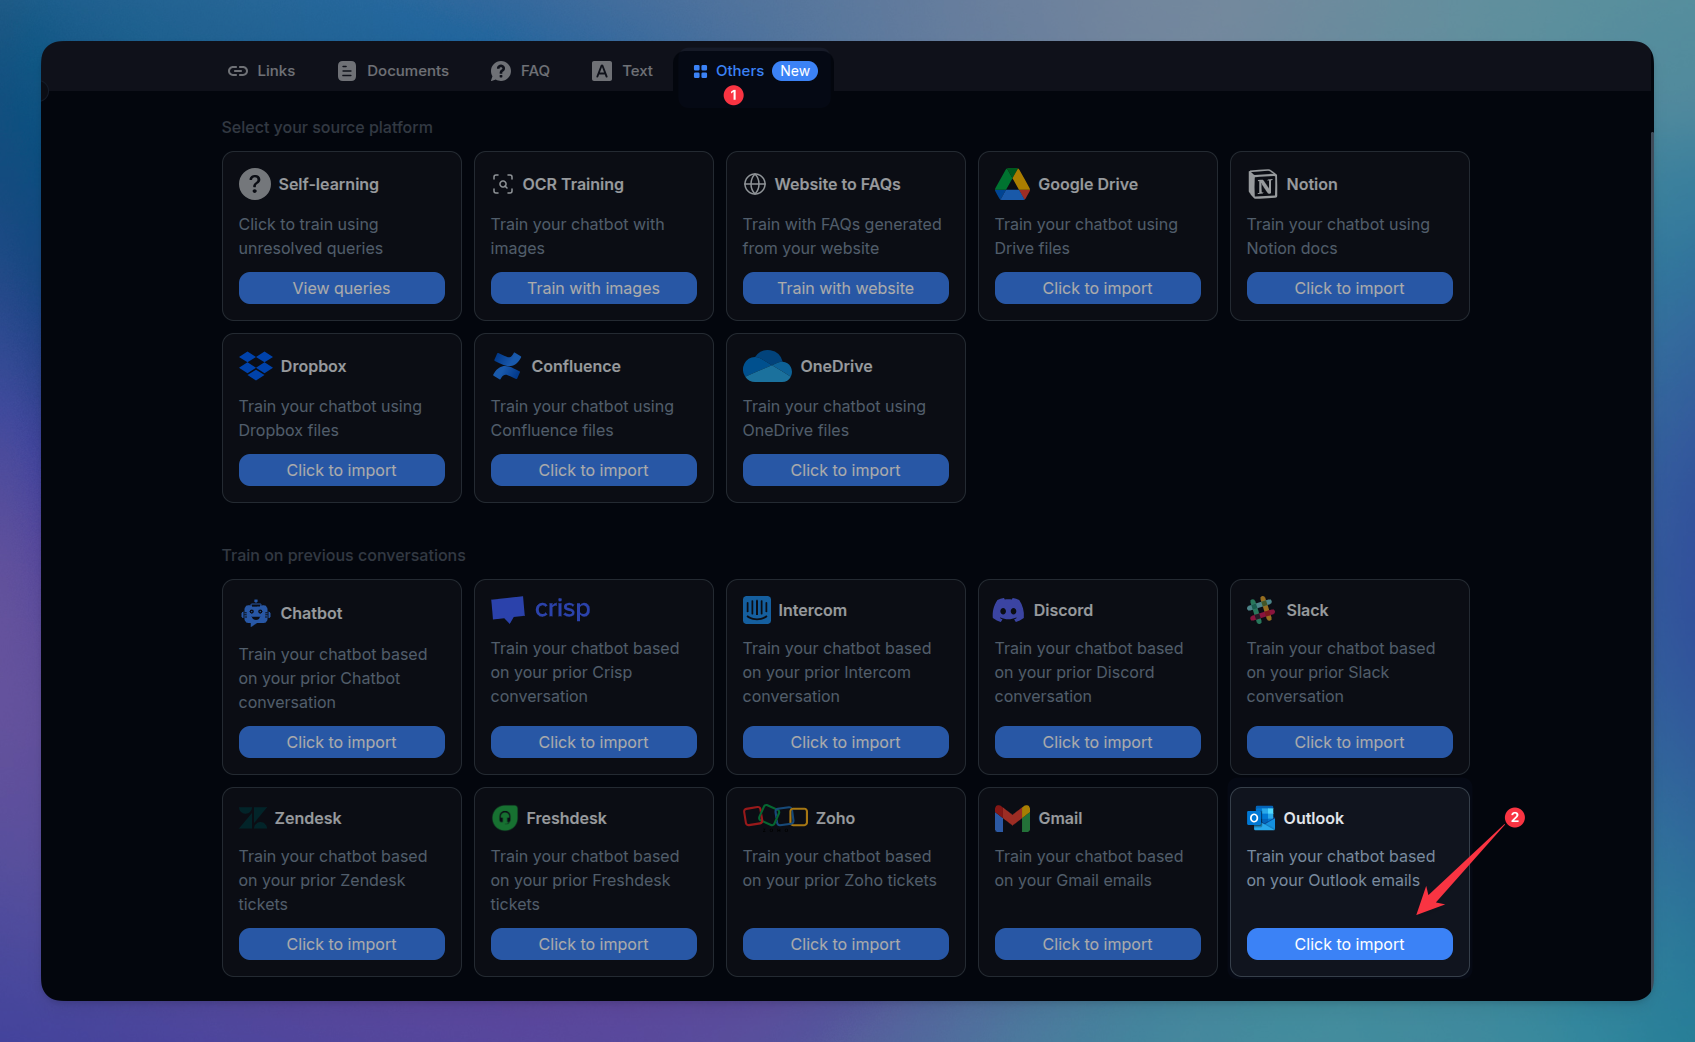Select the FAQ tab

(520, 71)
